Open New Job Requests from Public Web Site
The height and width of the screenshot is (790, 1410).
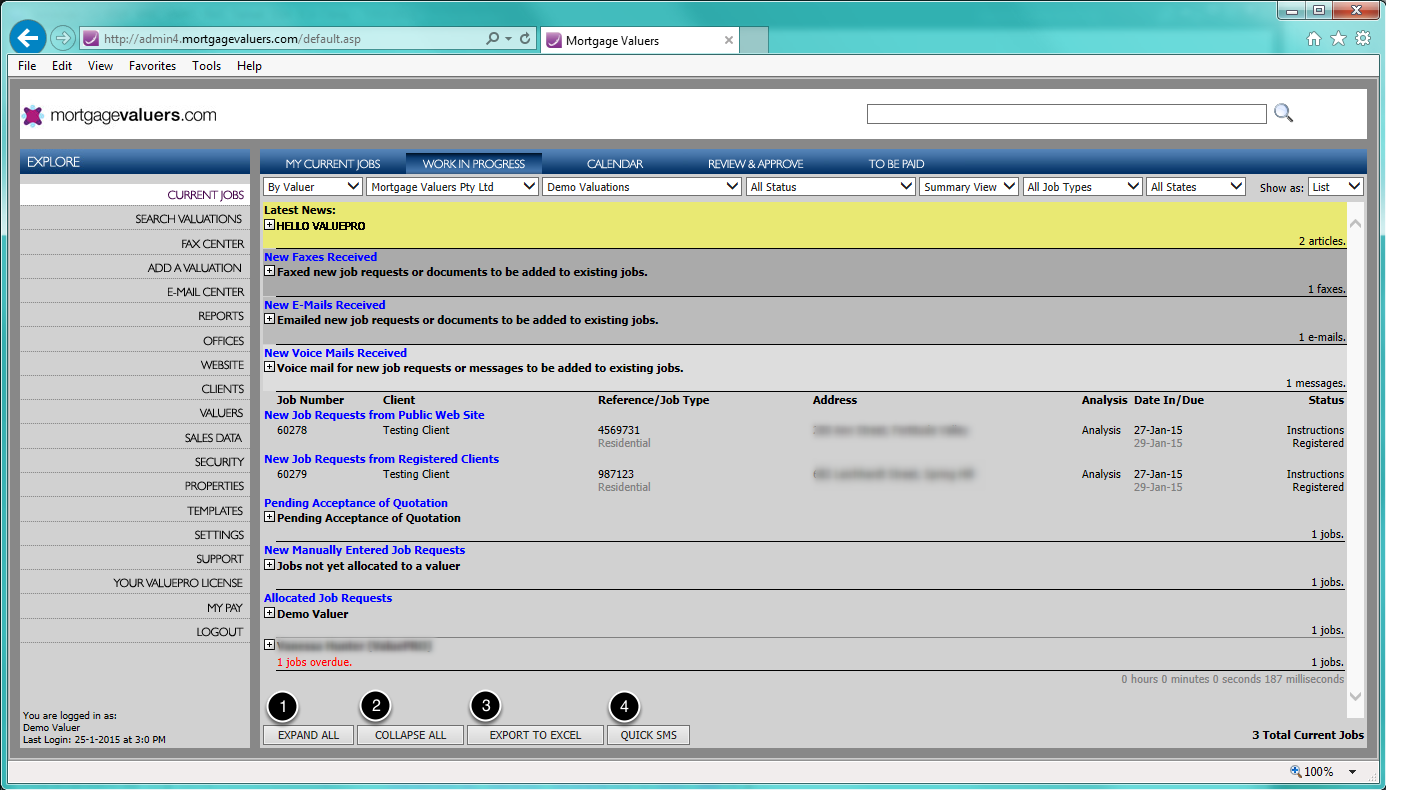click(x=374, y=415)
